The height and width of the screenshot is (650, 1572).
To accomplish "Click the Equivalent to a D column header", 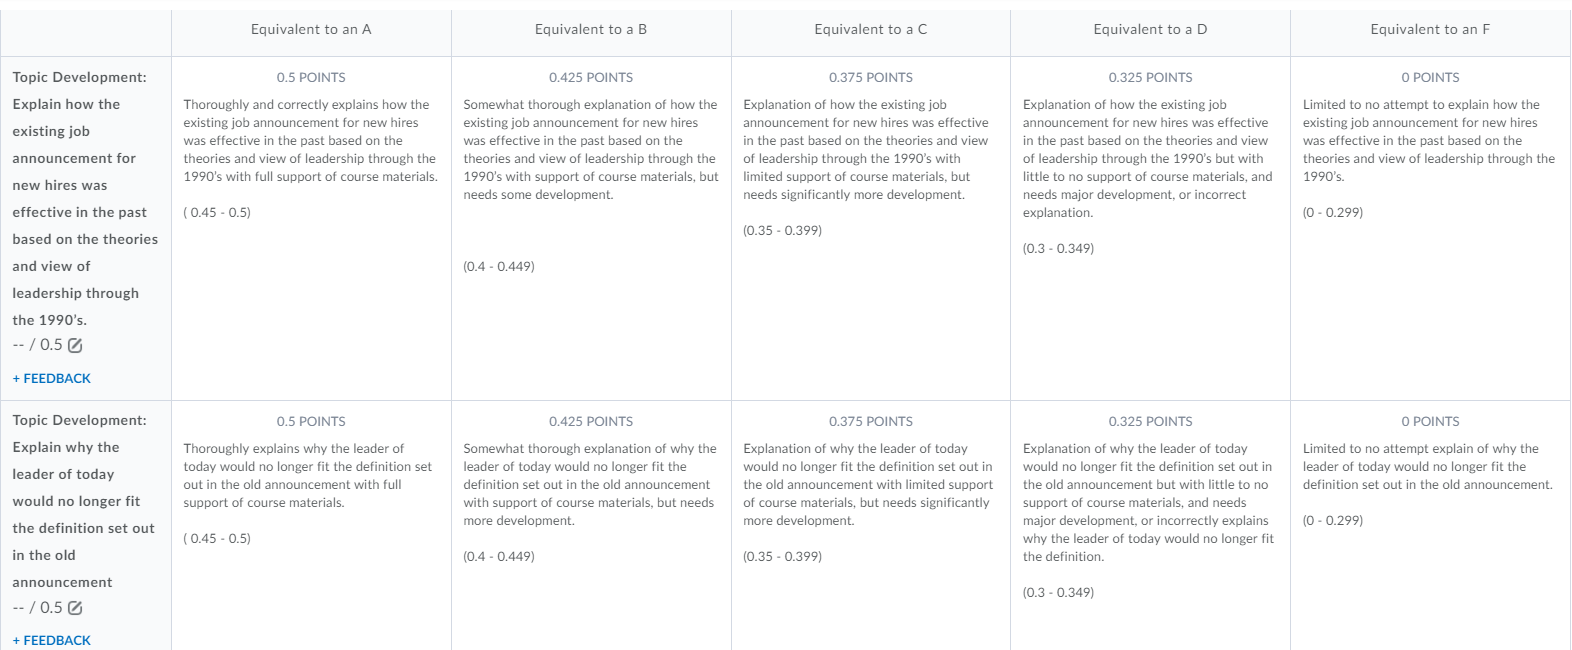I will 1150,29.
